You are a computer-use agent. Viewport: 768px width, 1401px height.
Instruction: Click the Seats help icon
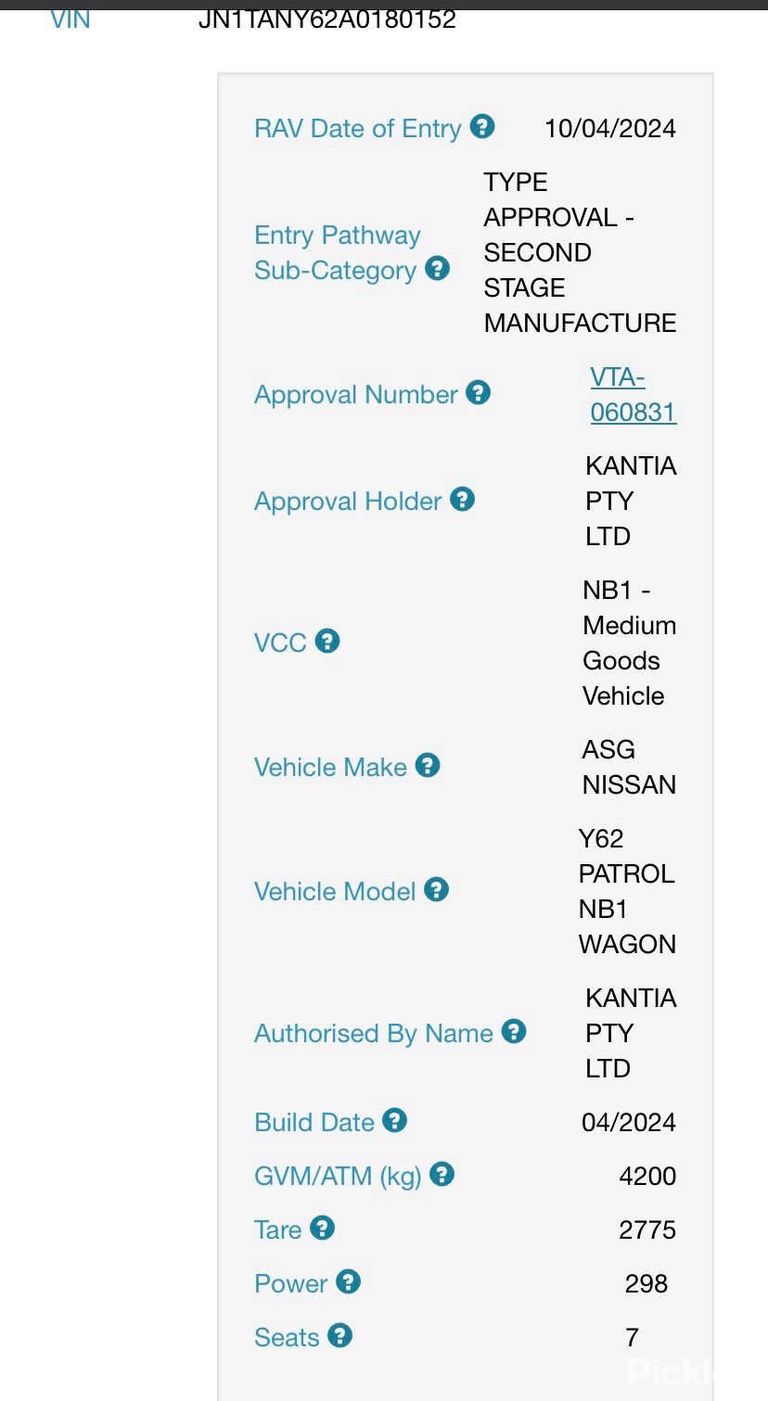pos(340,1335)
